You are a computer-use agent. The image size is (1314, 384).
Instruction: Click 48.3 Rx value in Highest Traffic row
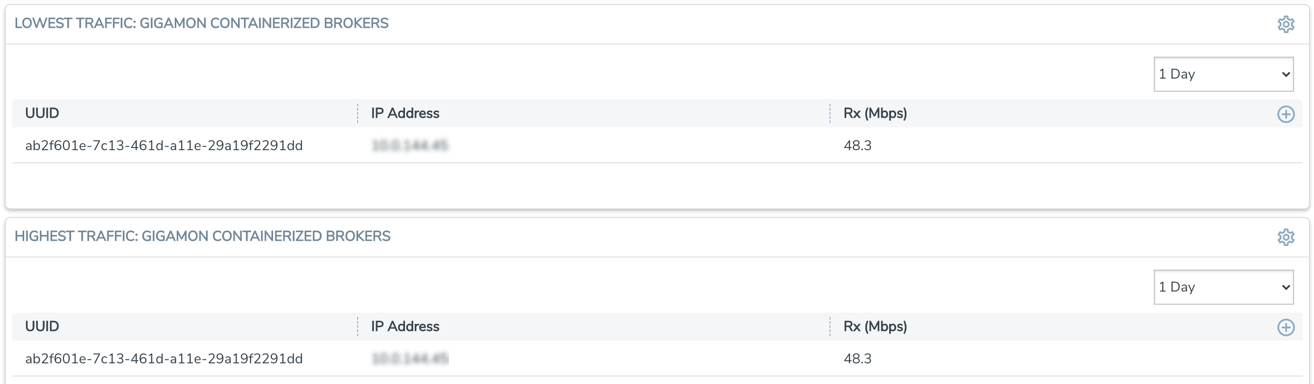pos(858,359)
